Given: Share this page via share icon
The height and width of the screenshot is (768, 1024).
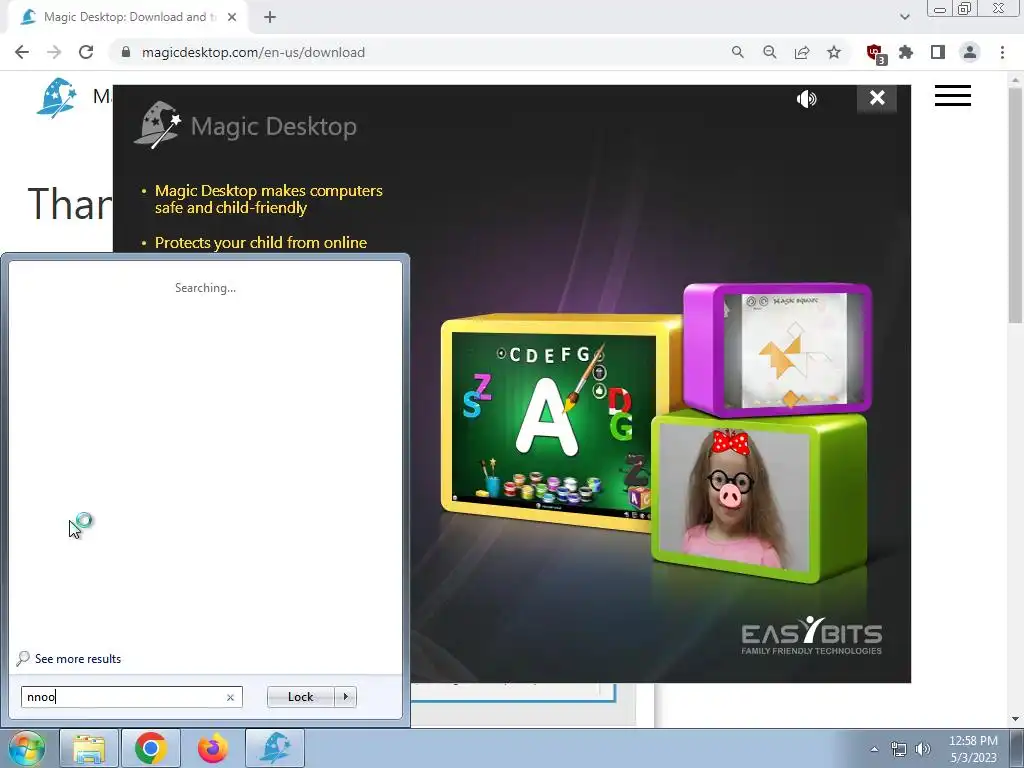Looking at the screenshot, I should pyautogui.click(x=802, y=52).
